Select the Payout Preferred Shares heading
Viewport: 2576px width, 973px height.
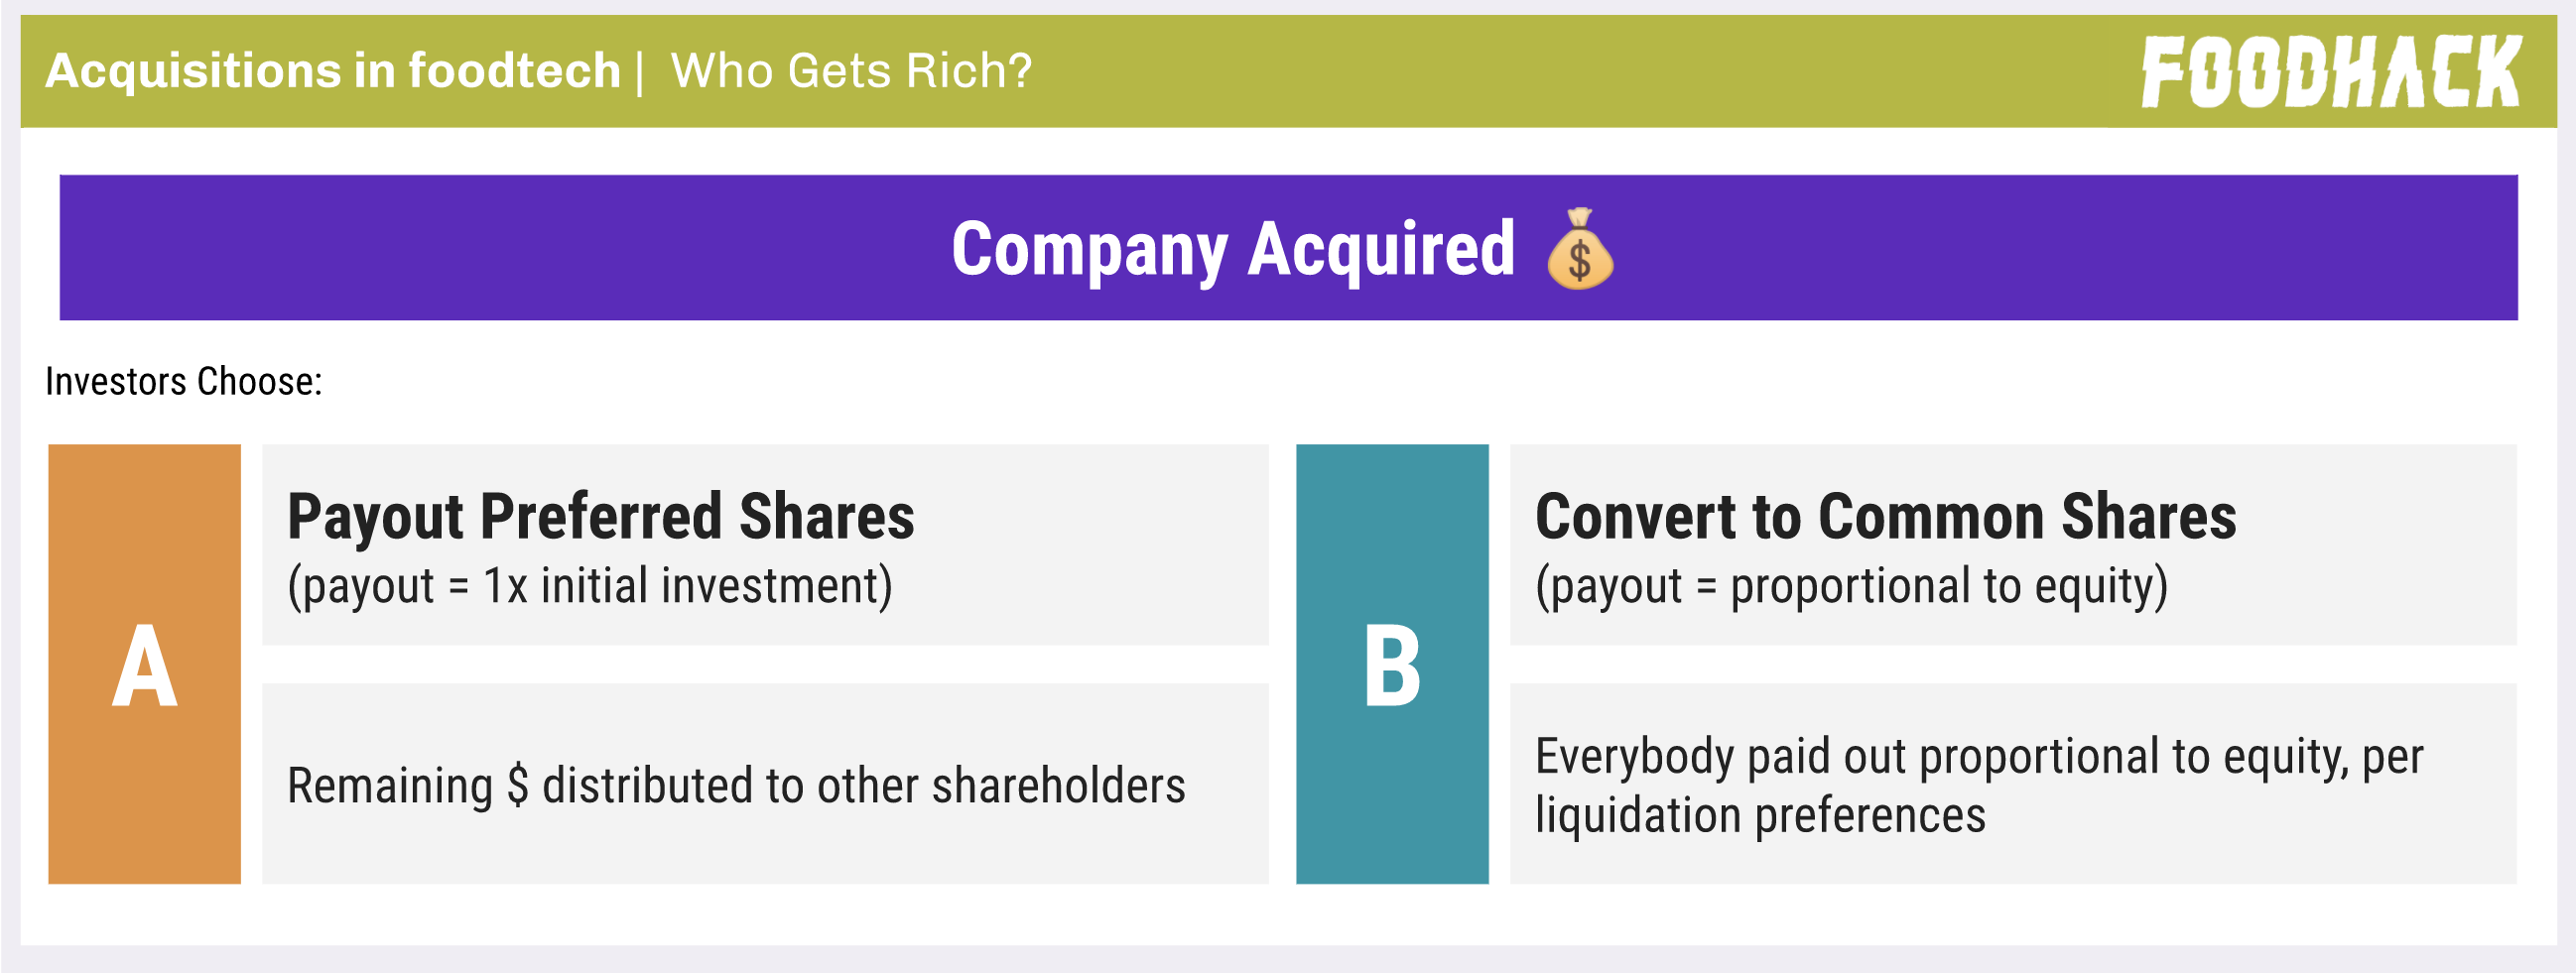point(600,517)
